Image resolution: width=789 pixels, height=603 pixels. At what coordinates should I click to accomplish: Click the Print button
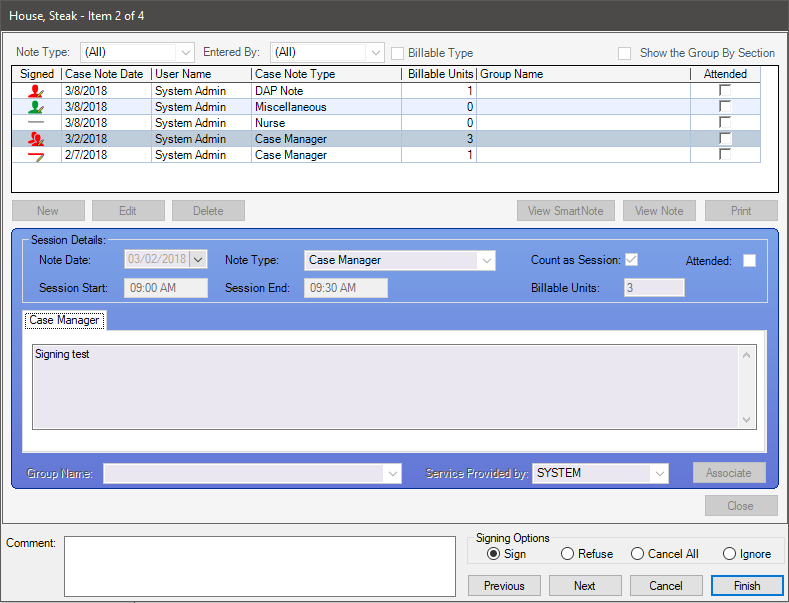[x=741, y=211]
